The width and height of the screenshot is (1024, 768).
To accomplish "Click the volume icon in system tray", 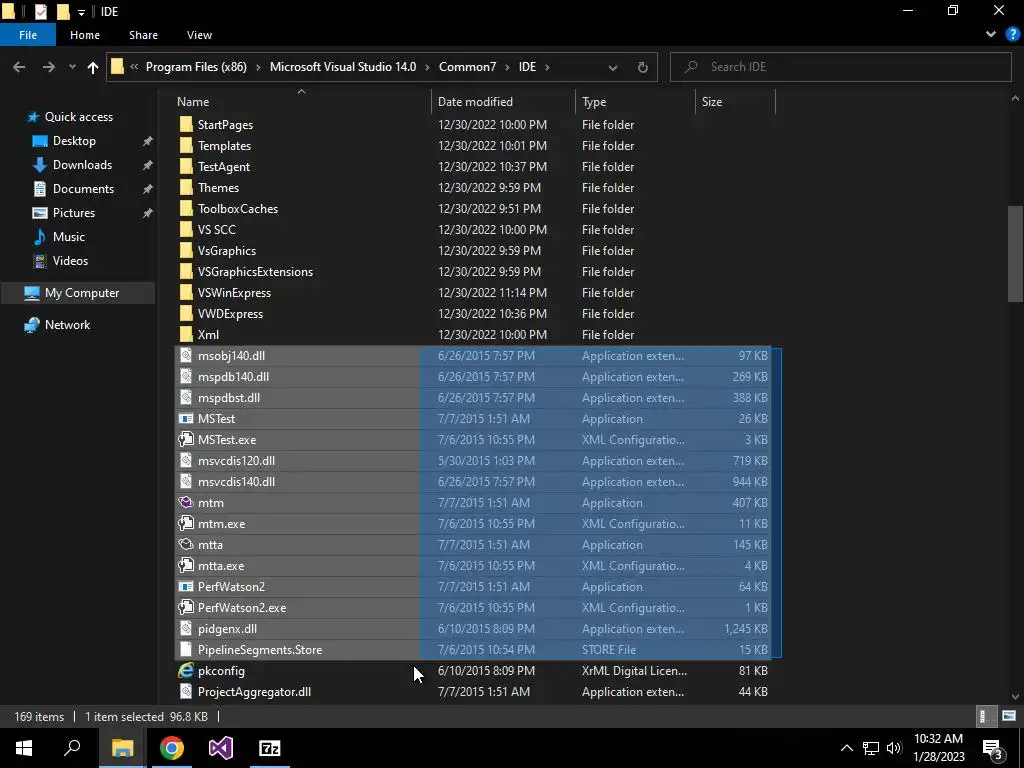I will pos(895,748).
